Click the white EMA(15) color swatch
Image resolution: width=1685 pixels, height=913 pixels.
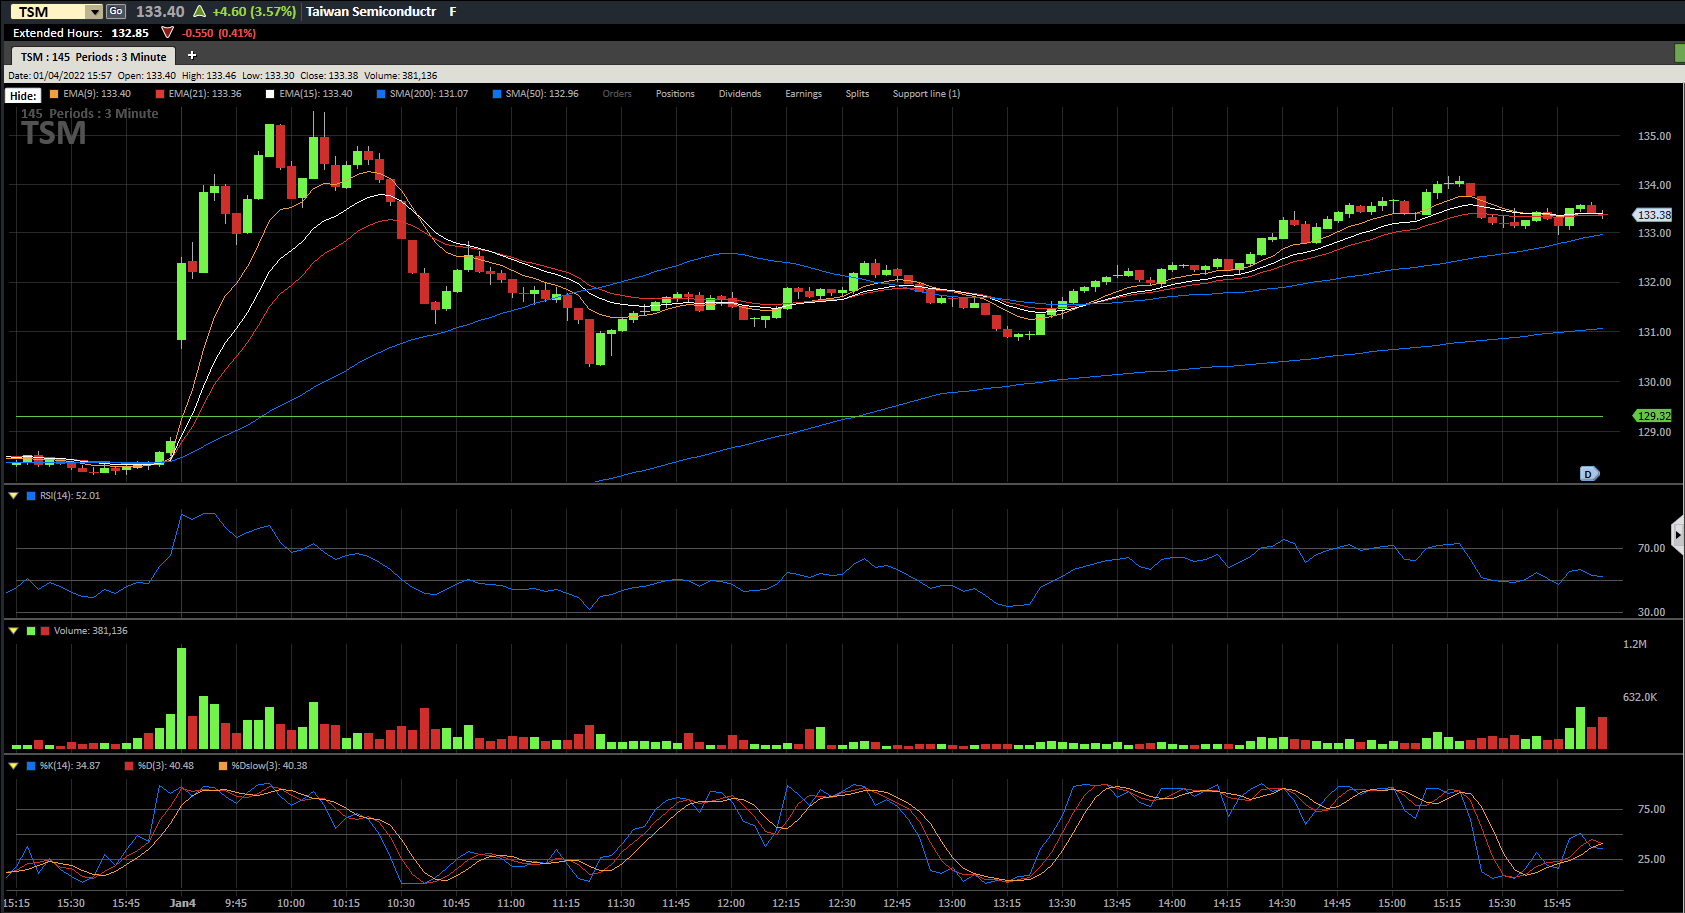point(270,94)
